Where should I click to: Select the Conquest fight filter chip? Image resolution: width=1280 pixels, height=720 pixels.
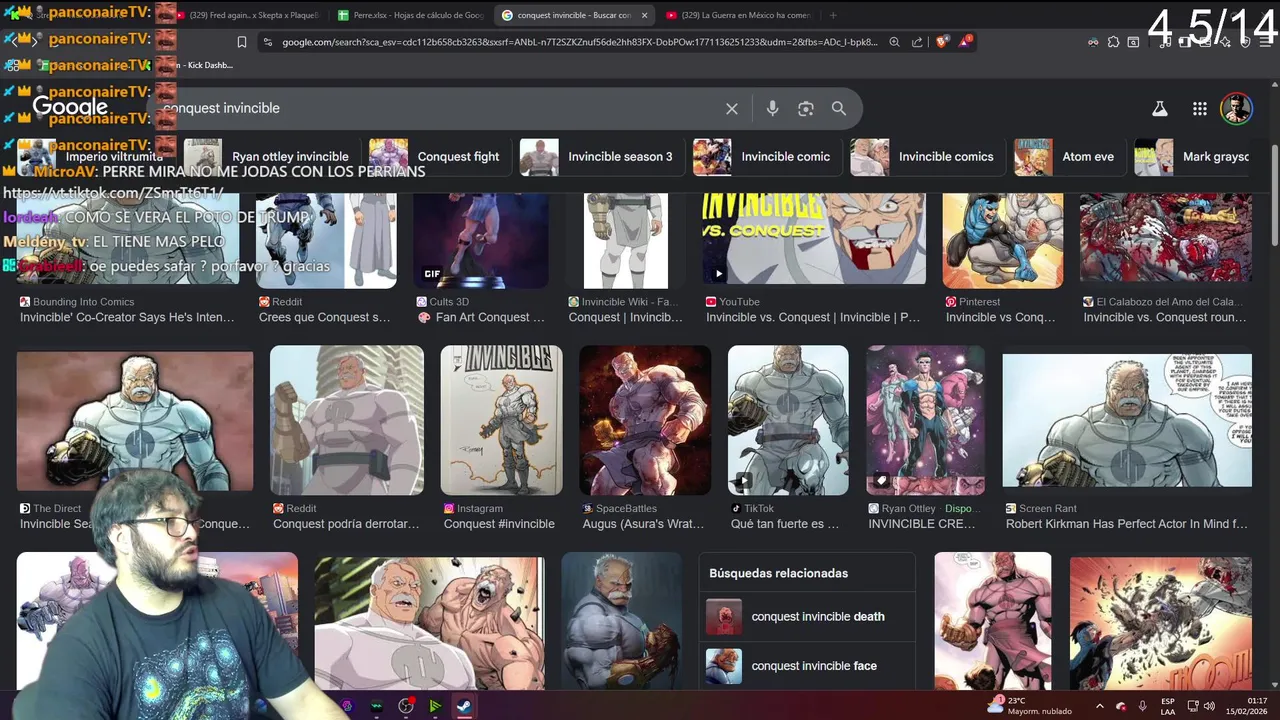coord(440,157)
